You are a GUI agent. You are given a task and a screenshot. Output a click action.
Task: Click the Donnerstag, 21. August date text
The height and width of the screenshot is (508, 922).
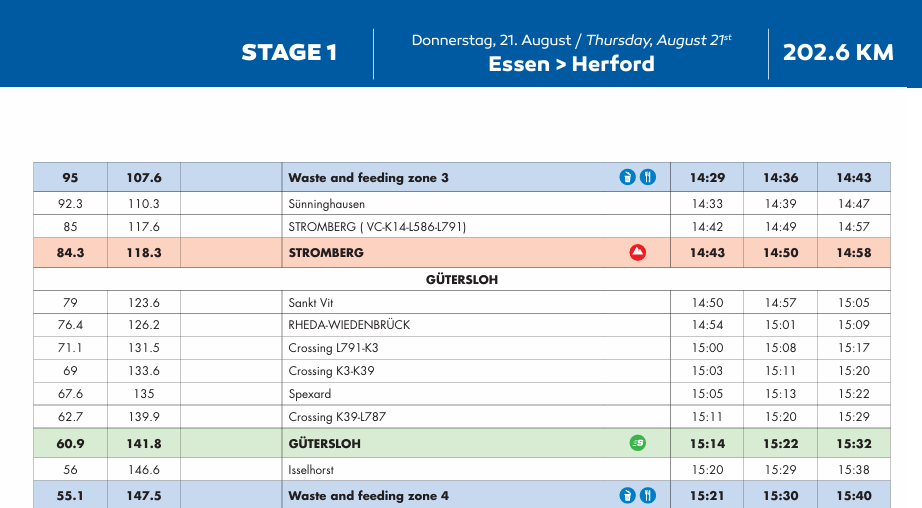(x=490, y=41)
